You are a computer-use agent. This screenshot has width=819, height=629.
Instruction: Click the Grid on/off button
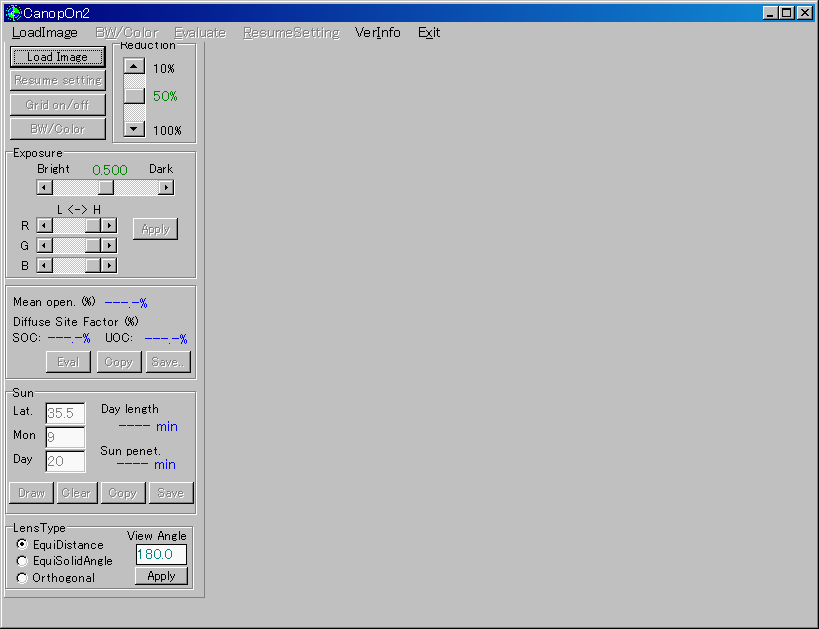pyautogui.click(x=57, y=105)
